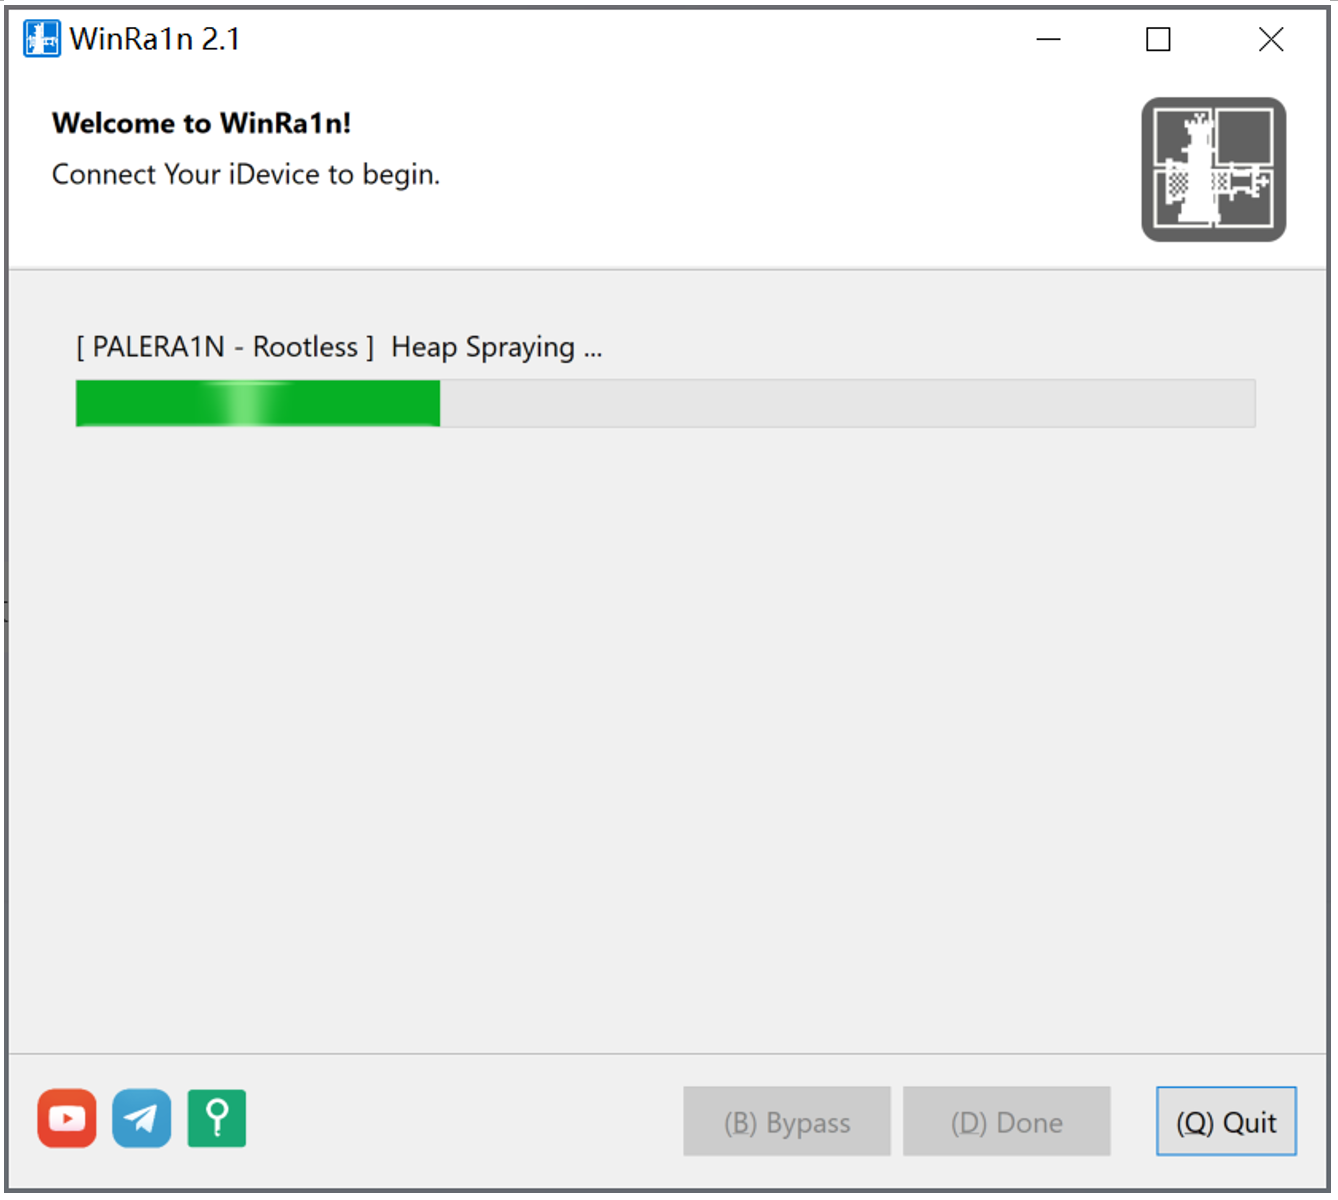Open the Telegram paper-plane icon
Image resolution: width=1338 pixels, height=1200 pixels.
coord(142,1118)
